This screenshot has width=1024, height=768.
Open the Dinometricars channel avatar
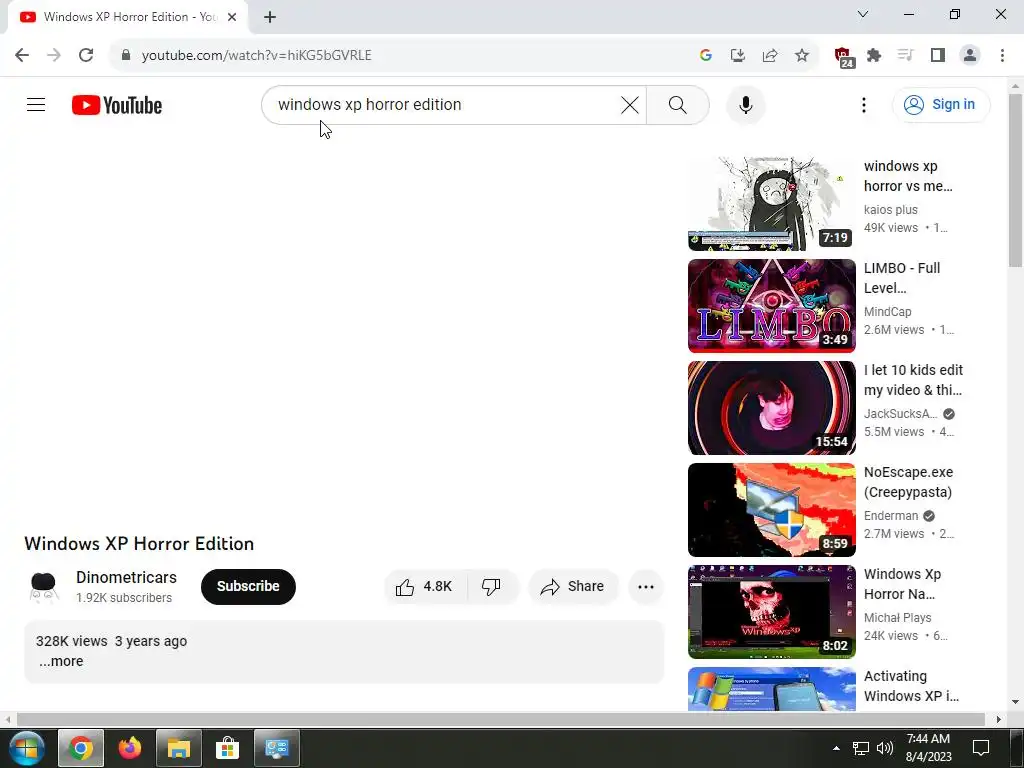pos(44,586)
